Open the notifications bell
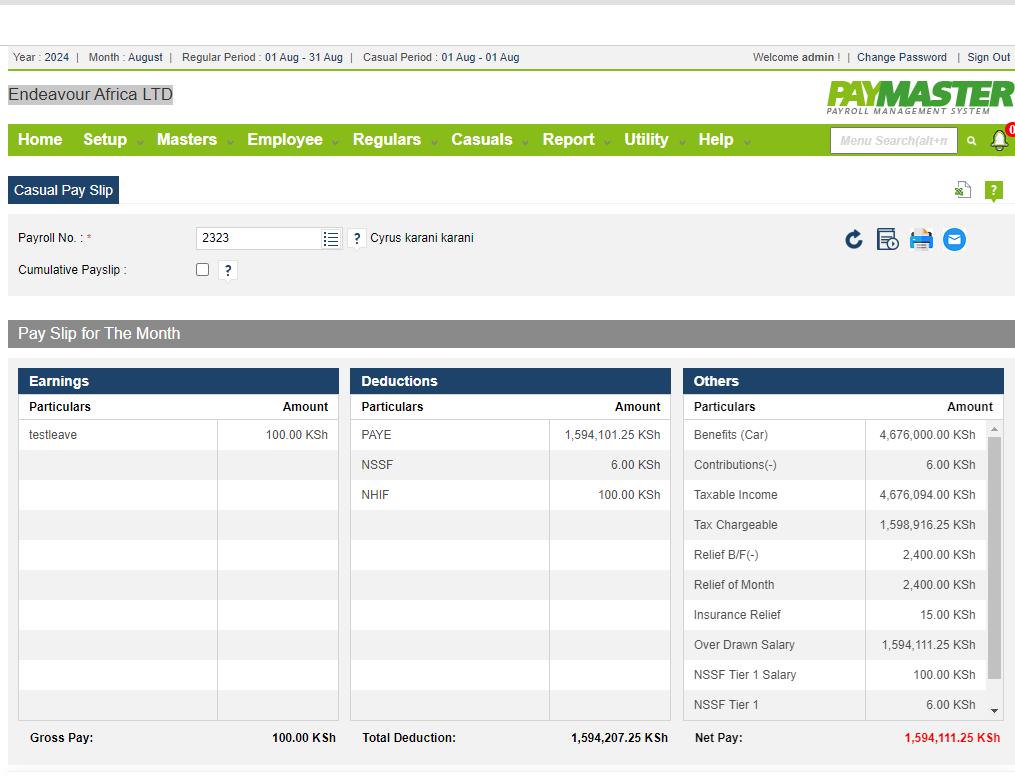Image resolution: width=1015 pixels, height=776 pixels. click(999, 141)
